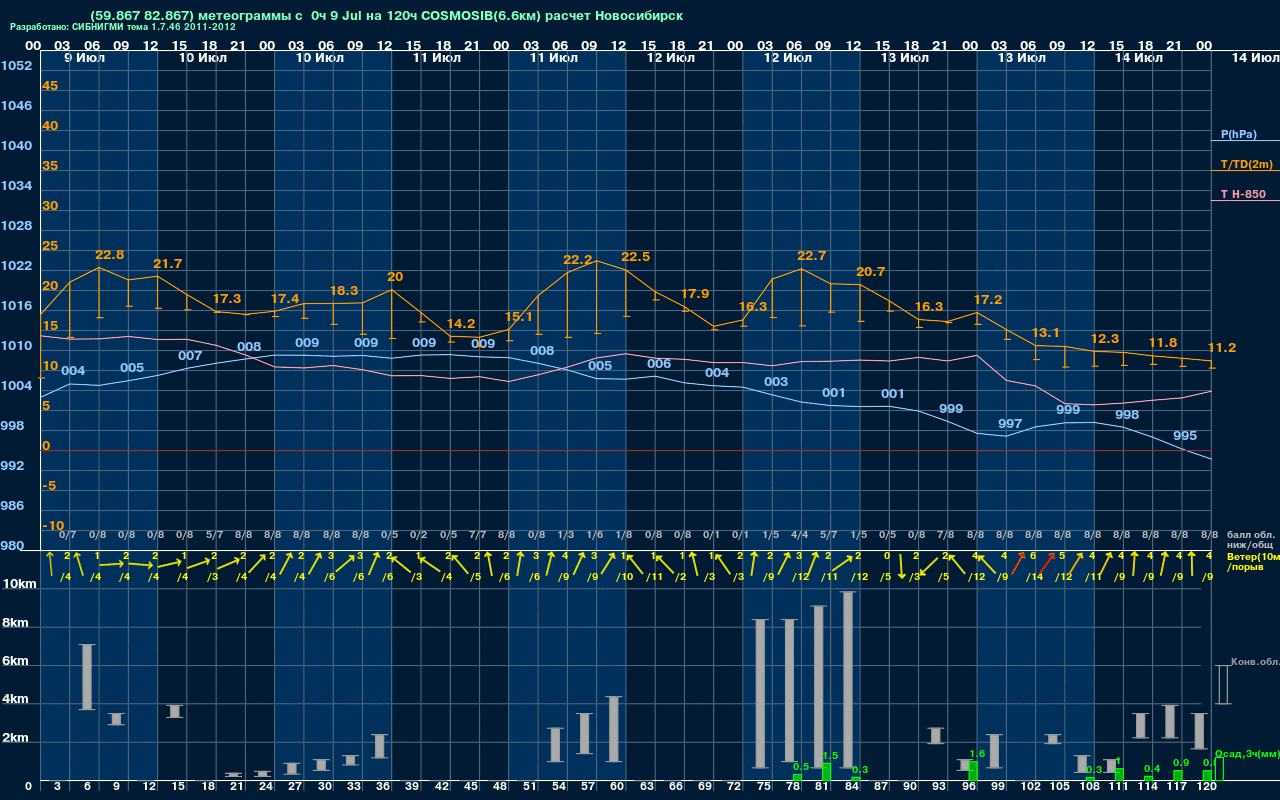
Task: Click the 1034 pressure axis value
Action: click(x=16, y=186)
